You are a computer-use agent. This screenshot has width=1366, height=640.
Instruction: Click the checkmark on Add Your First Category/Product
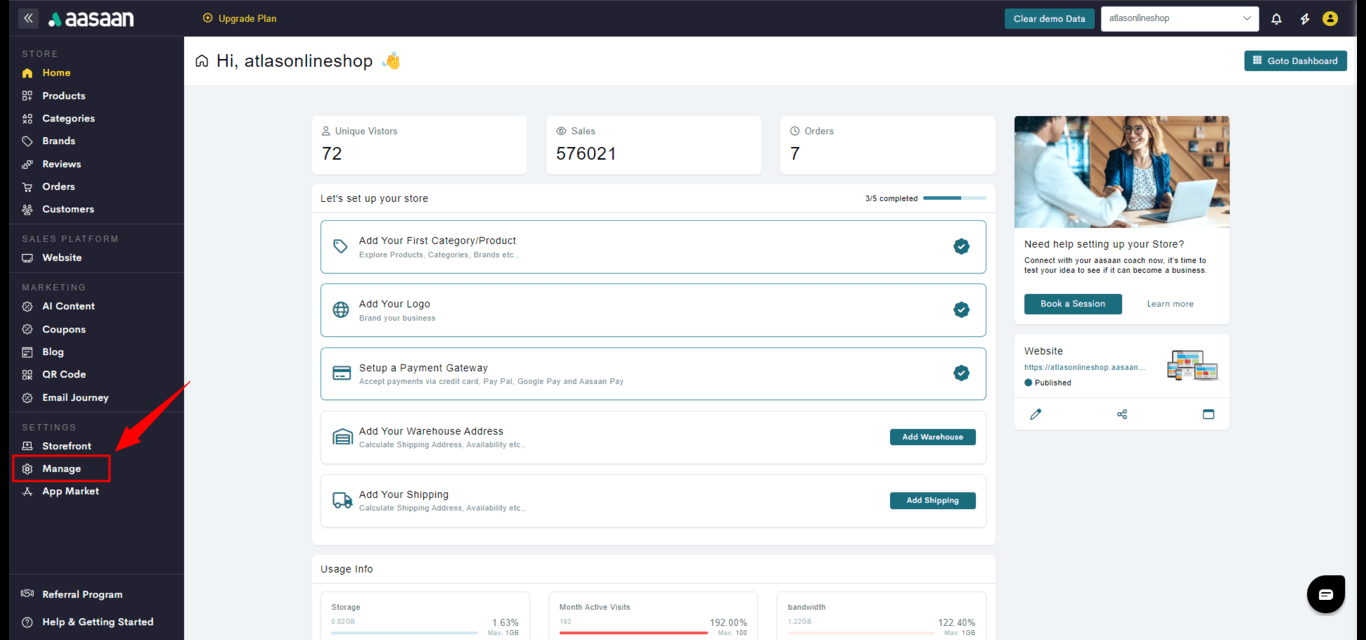[961, 246]
